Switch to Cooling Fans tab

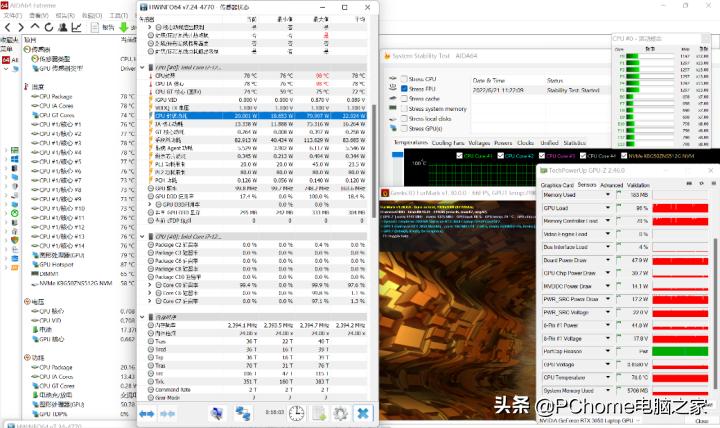click(448, 143)
